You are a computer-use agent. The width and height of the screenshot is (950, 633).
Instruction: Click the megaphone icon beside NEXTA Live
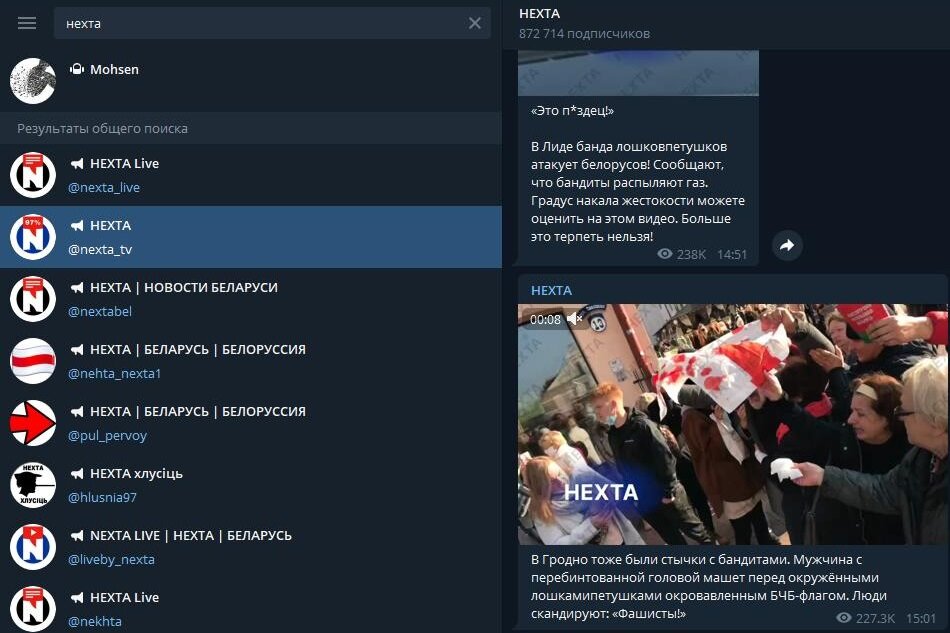(x=79, y=163)
